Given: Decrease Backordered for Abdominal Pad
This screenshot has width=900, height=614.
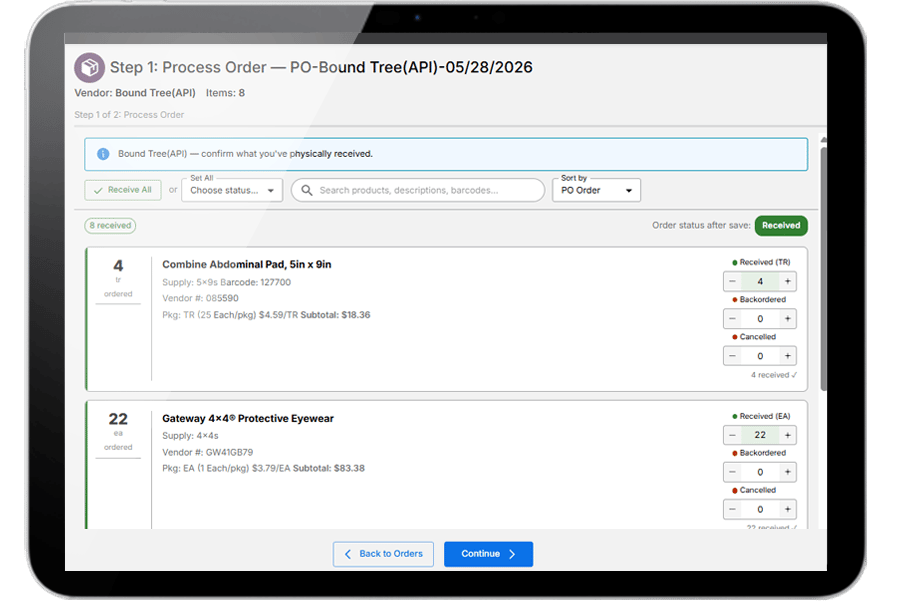Looking at the screenshot, I should tap(732, 318).
